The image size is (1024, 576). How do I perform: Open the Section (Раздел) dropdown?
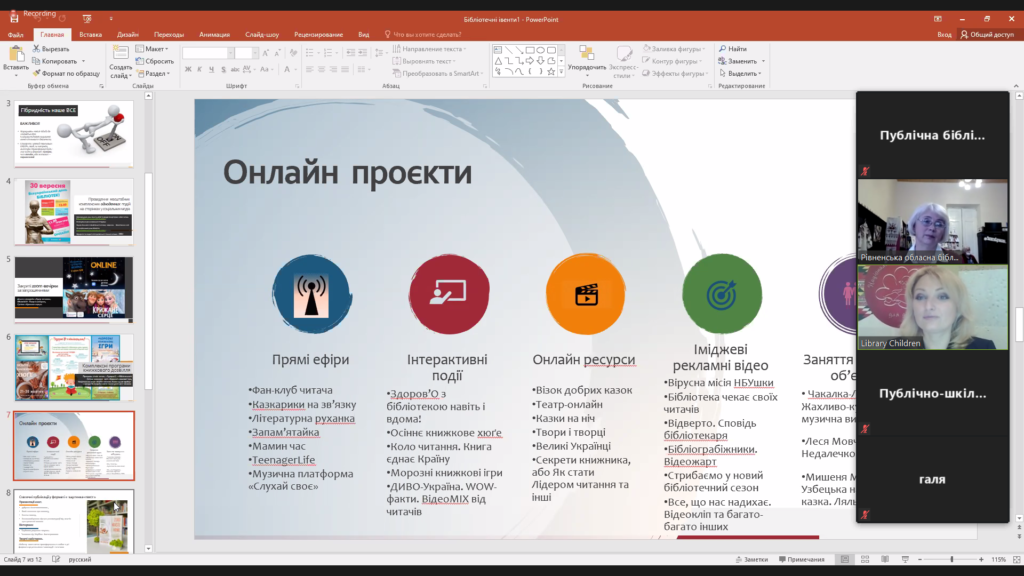tap(155, 73)
